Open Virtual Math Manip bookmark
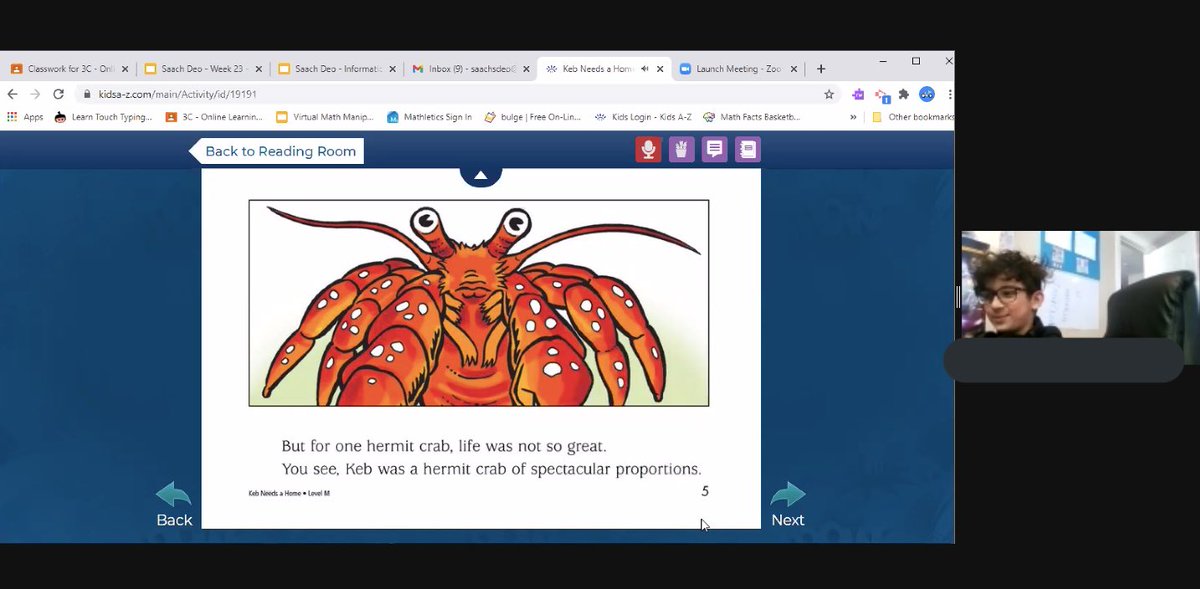1200x589 pixels. click(325, 117)
